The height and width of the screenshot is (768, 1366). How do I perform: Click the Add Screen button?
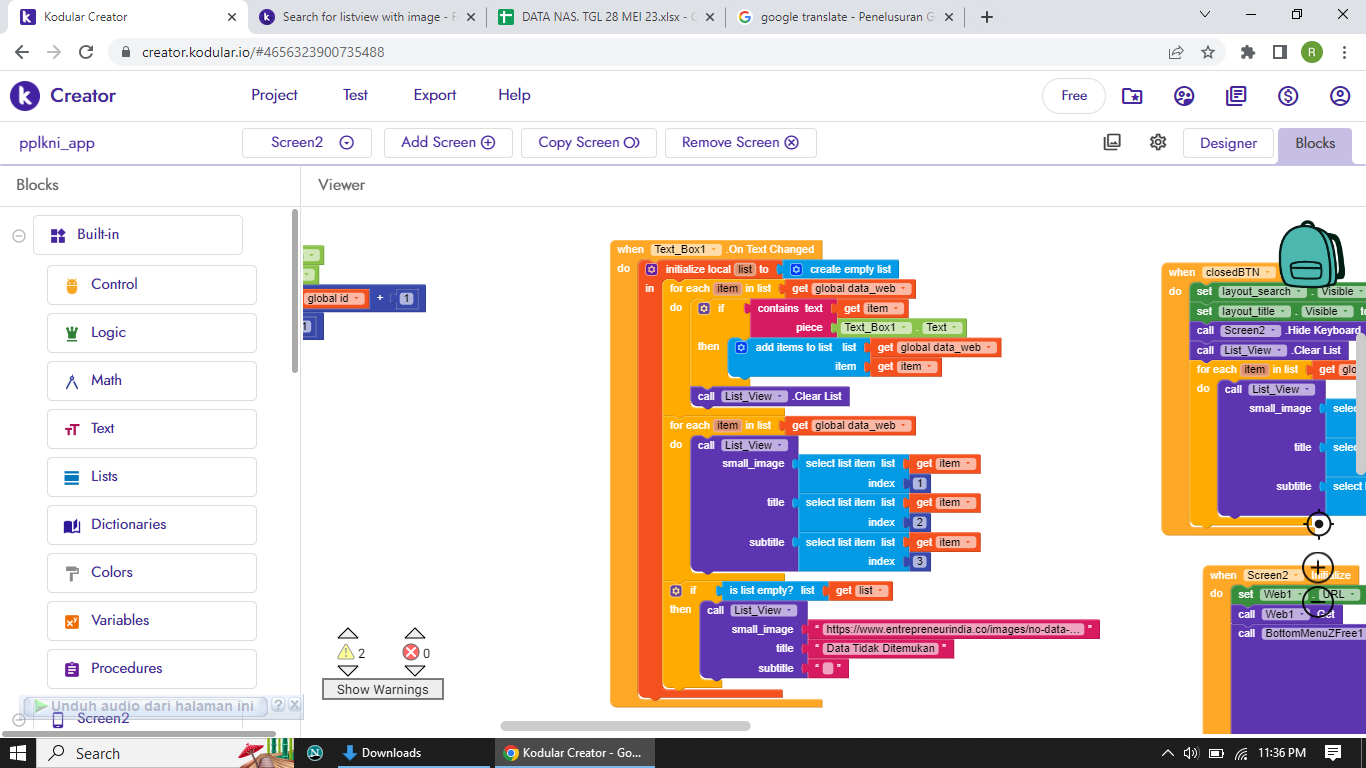448,143
